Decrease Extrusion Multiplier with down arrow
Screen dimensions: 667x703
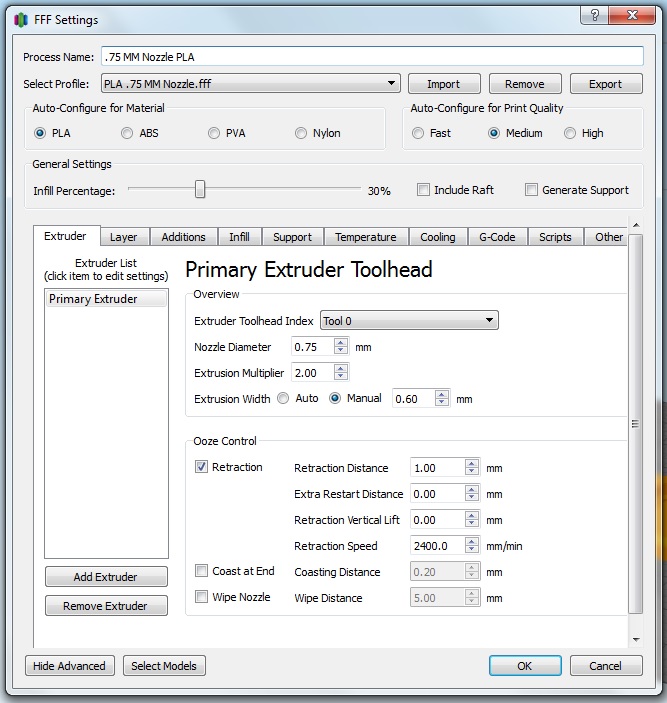coord(342,377)
